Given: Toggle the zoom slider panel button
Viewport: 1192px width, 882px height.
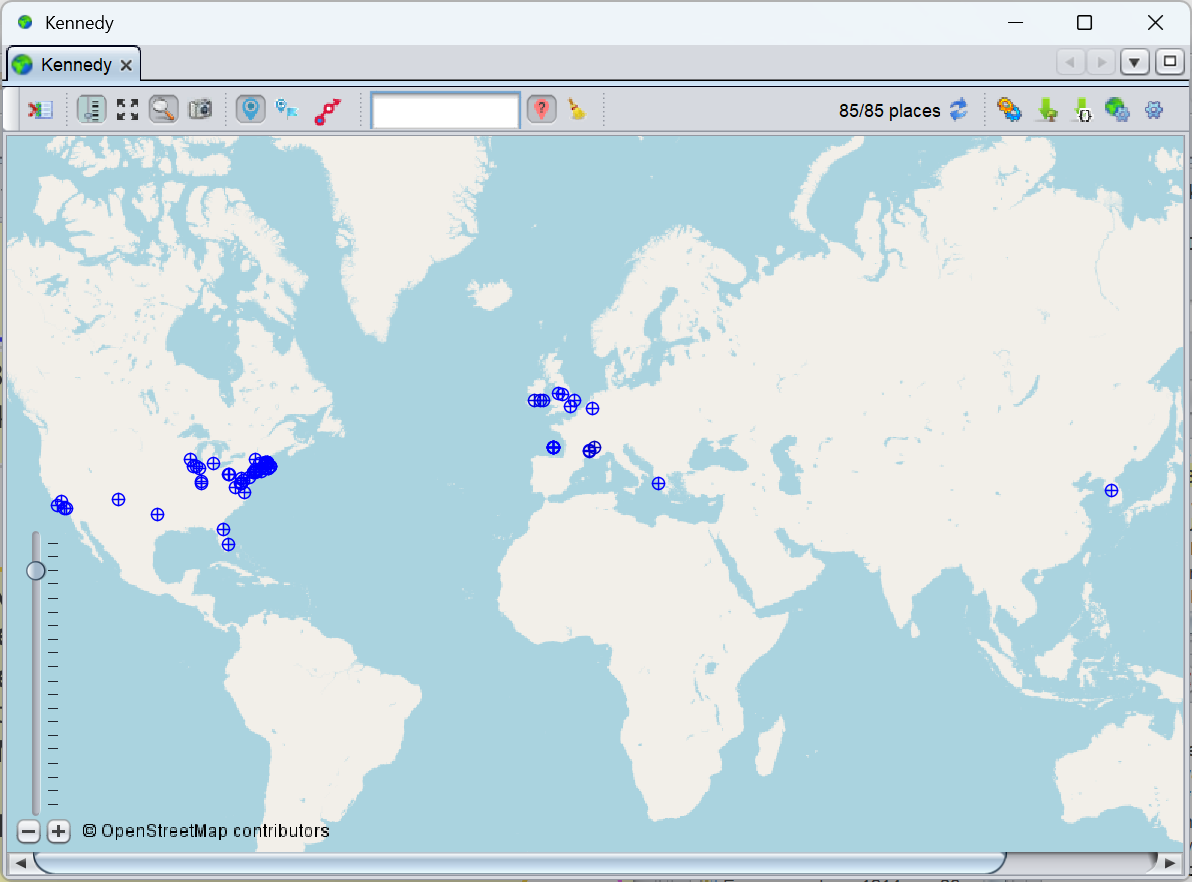Looking at the screenshot, I should click(x=91, y=110).
